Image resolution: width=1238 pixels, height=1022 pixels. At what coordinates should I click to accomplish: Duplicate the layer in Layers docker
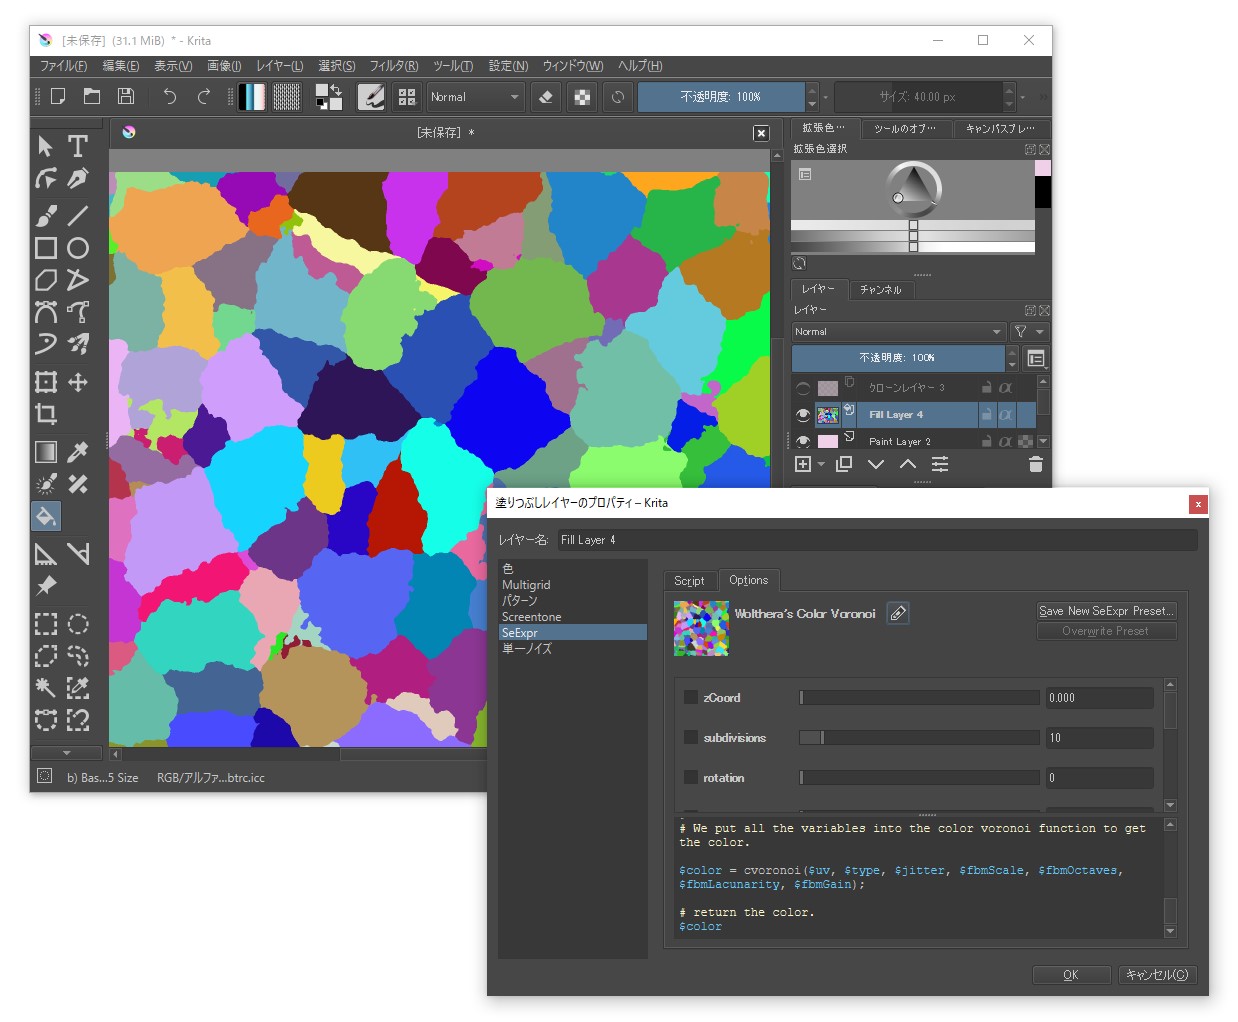point(844,464)
